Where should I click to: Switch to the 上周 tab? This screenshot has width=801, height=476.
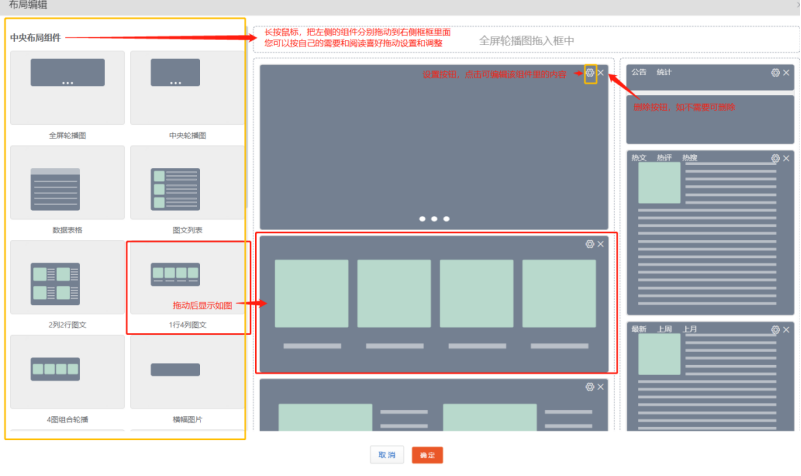pos(664,329)
